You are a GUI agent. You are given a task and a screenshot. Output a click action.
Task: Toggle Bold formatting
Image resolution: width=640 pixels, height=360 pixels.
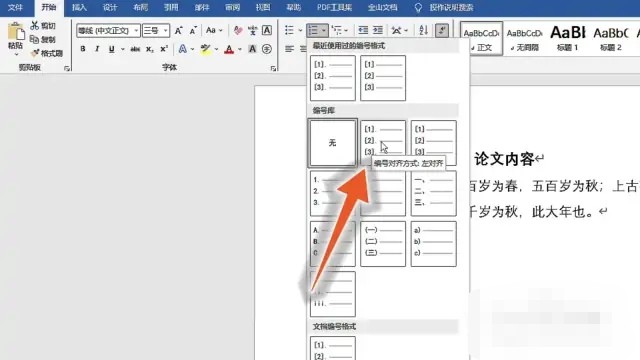(x=83, y=49)
